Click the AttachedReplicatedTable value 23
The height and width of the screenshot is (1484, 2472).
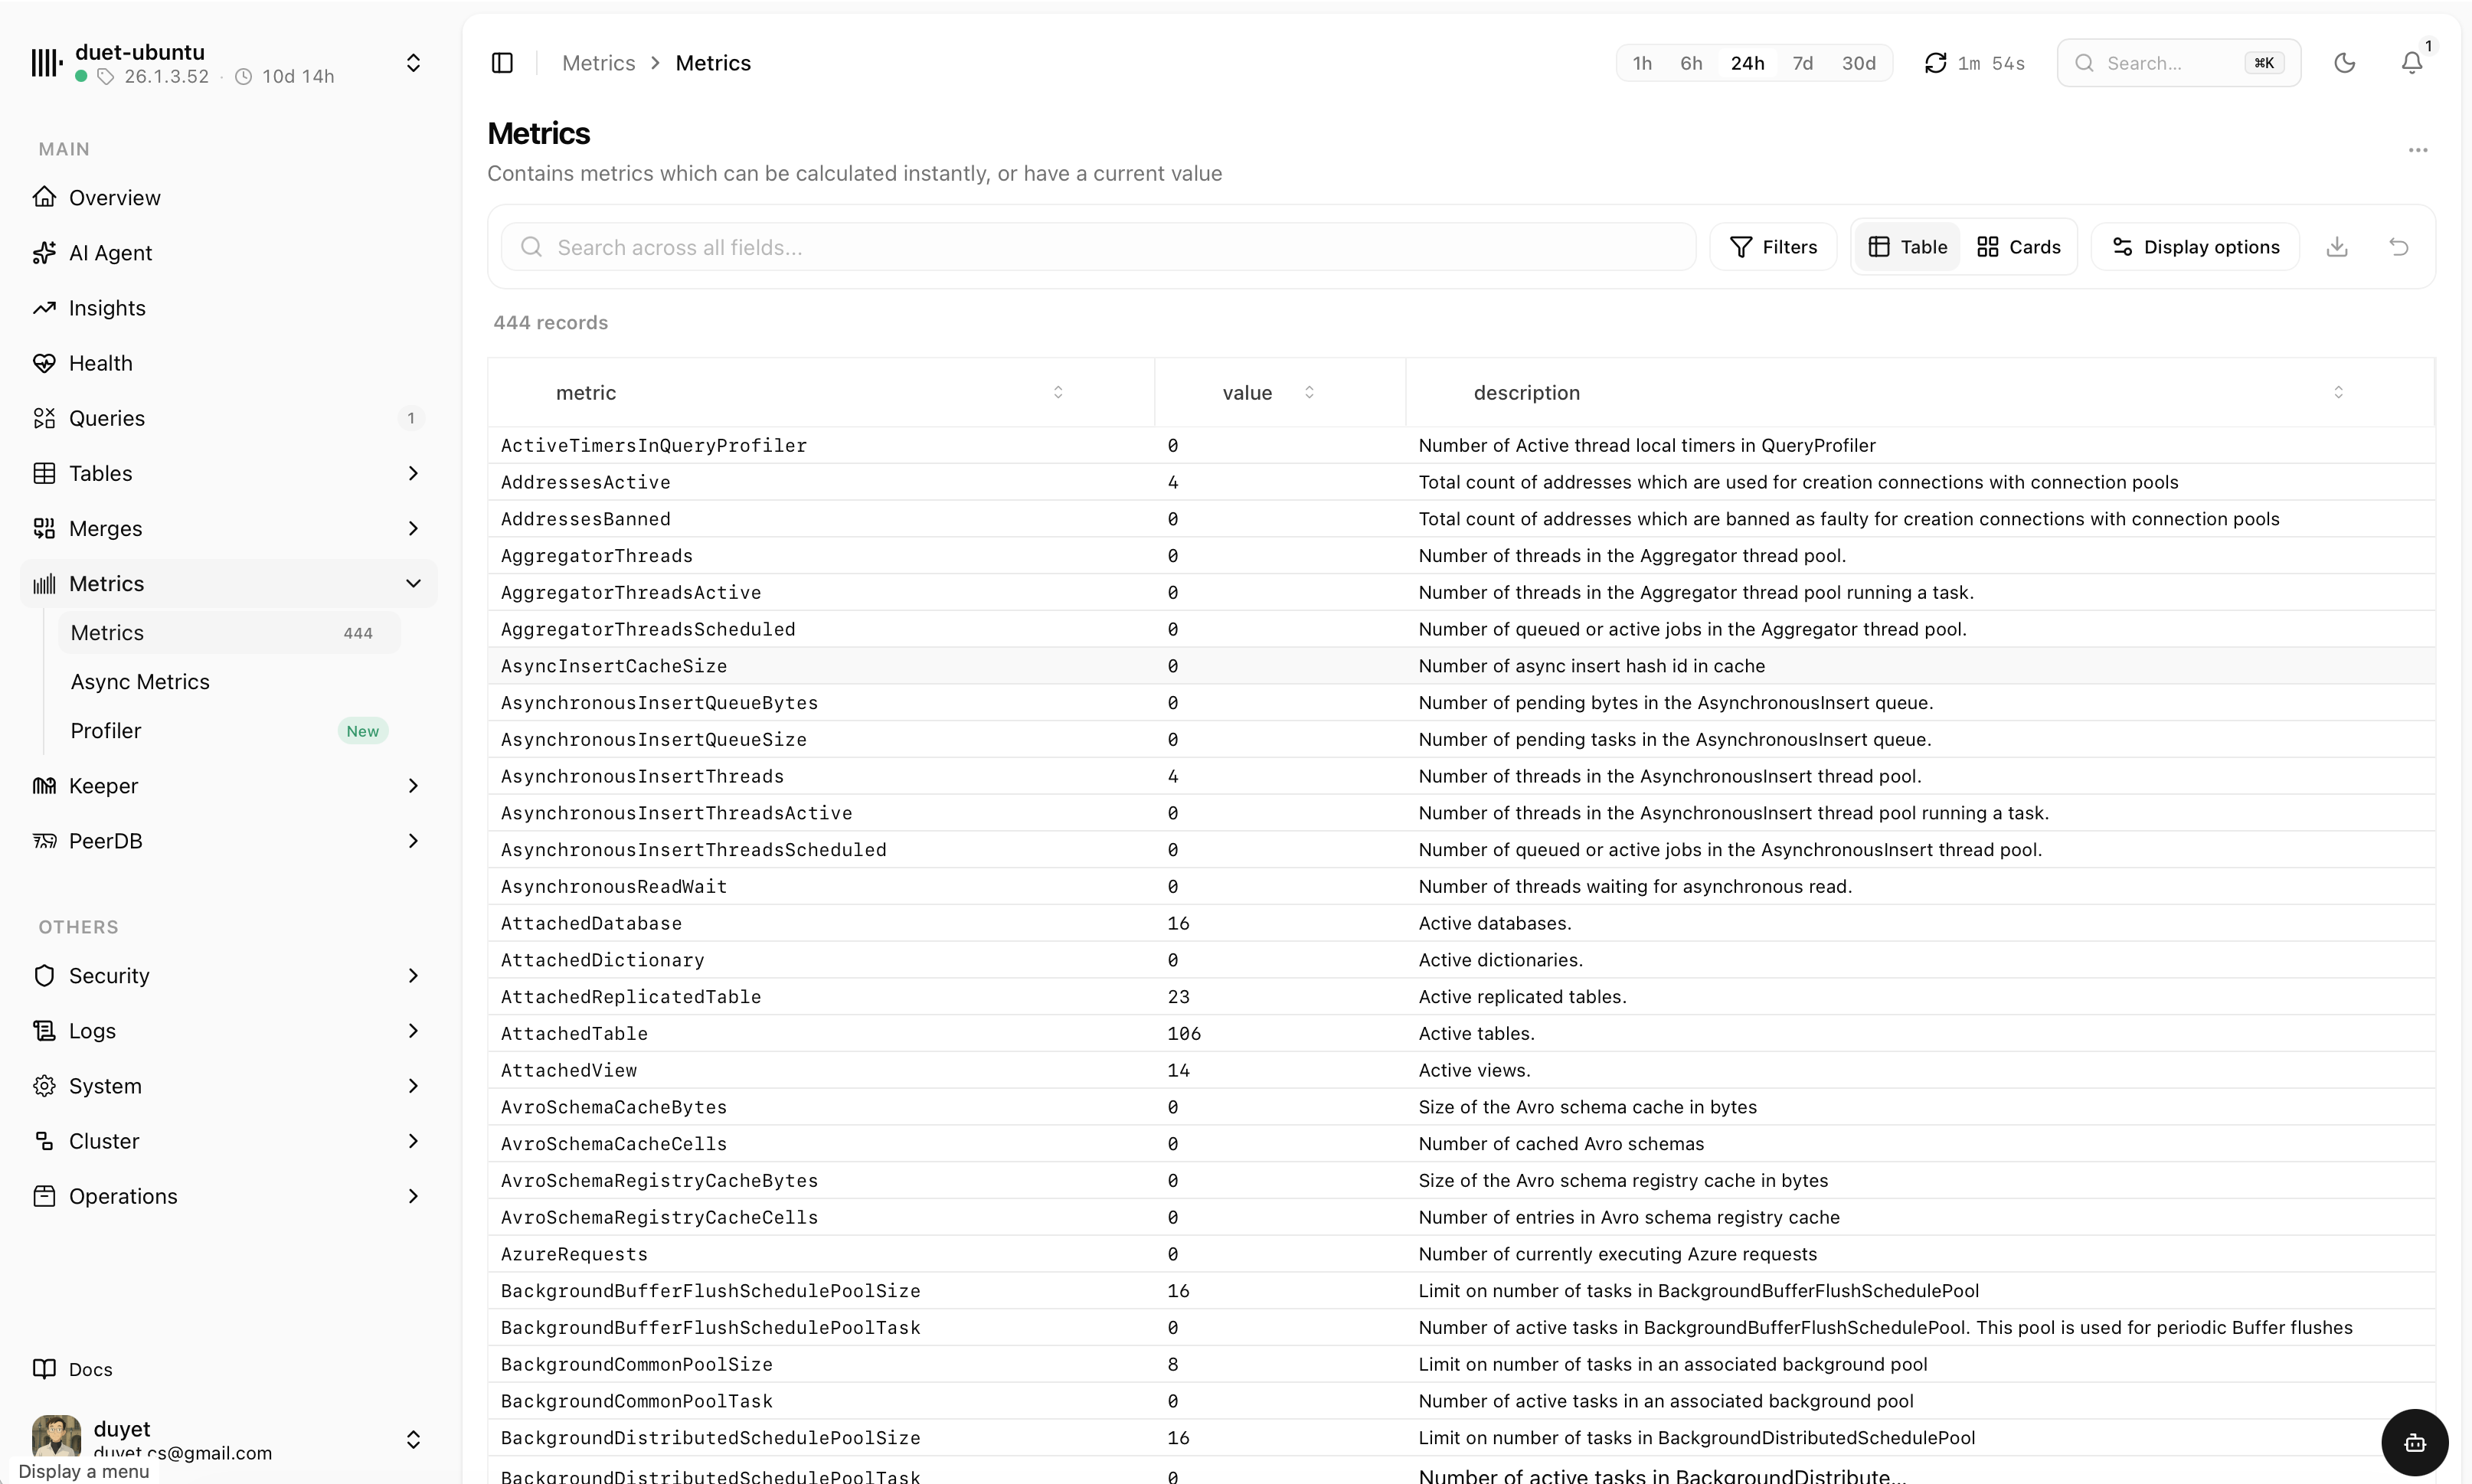click(x=1178, y=997)
